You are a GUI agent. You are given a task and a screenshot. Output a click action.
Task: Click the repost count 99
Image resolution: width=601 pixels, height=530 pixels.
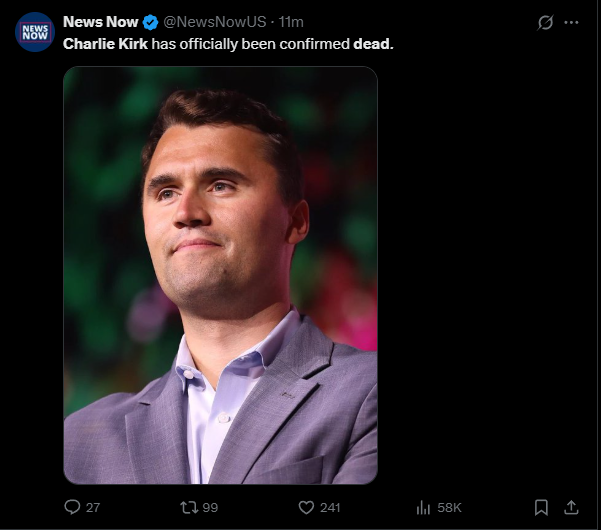(x=210, y=508)
